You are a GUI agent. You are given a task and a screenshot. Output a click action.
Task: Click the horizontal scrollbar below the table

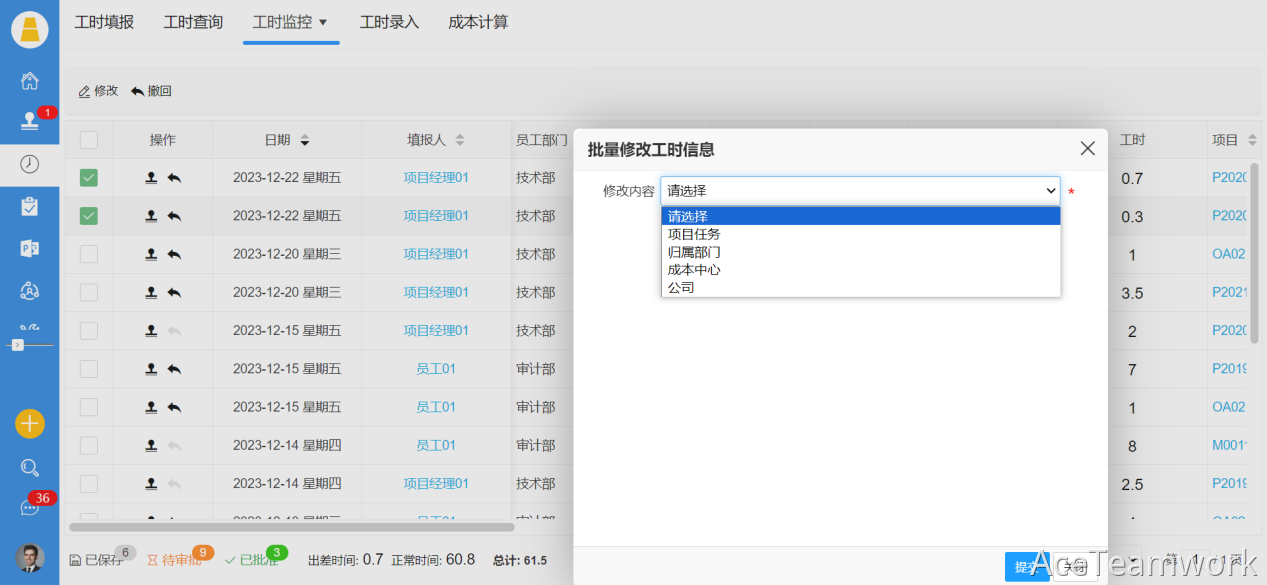coord(291,526)
